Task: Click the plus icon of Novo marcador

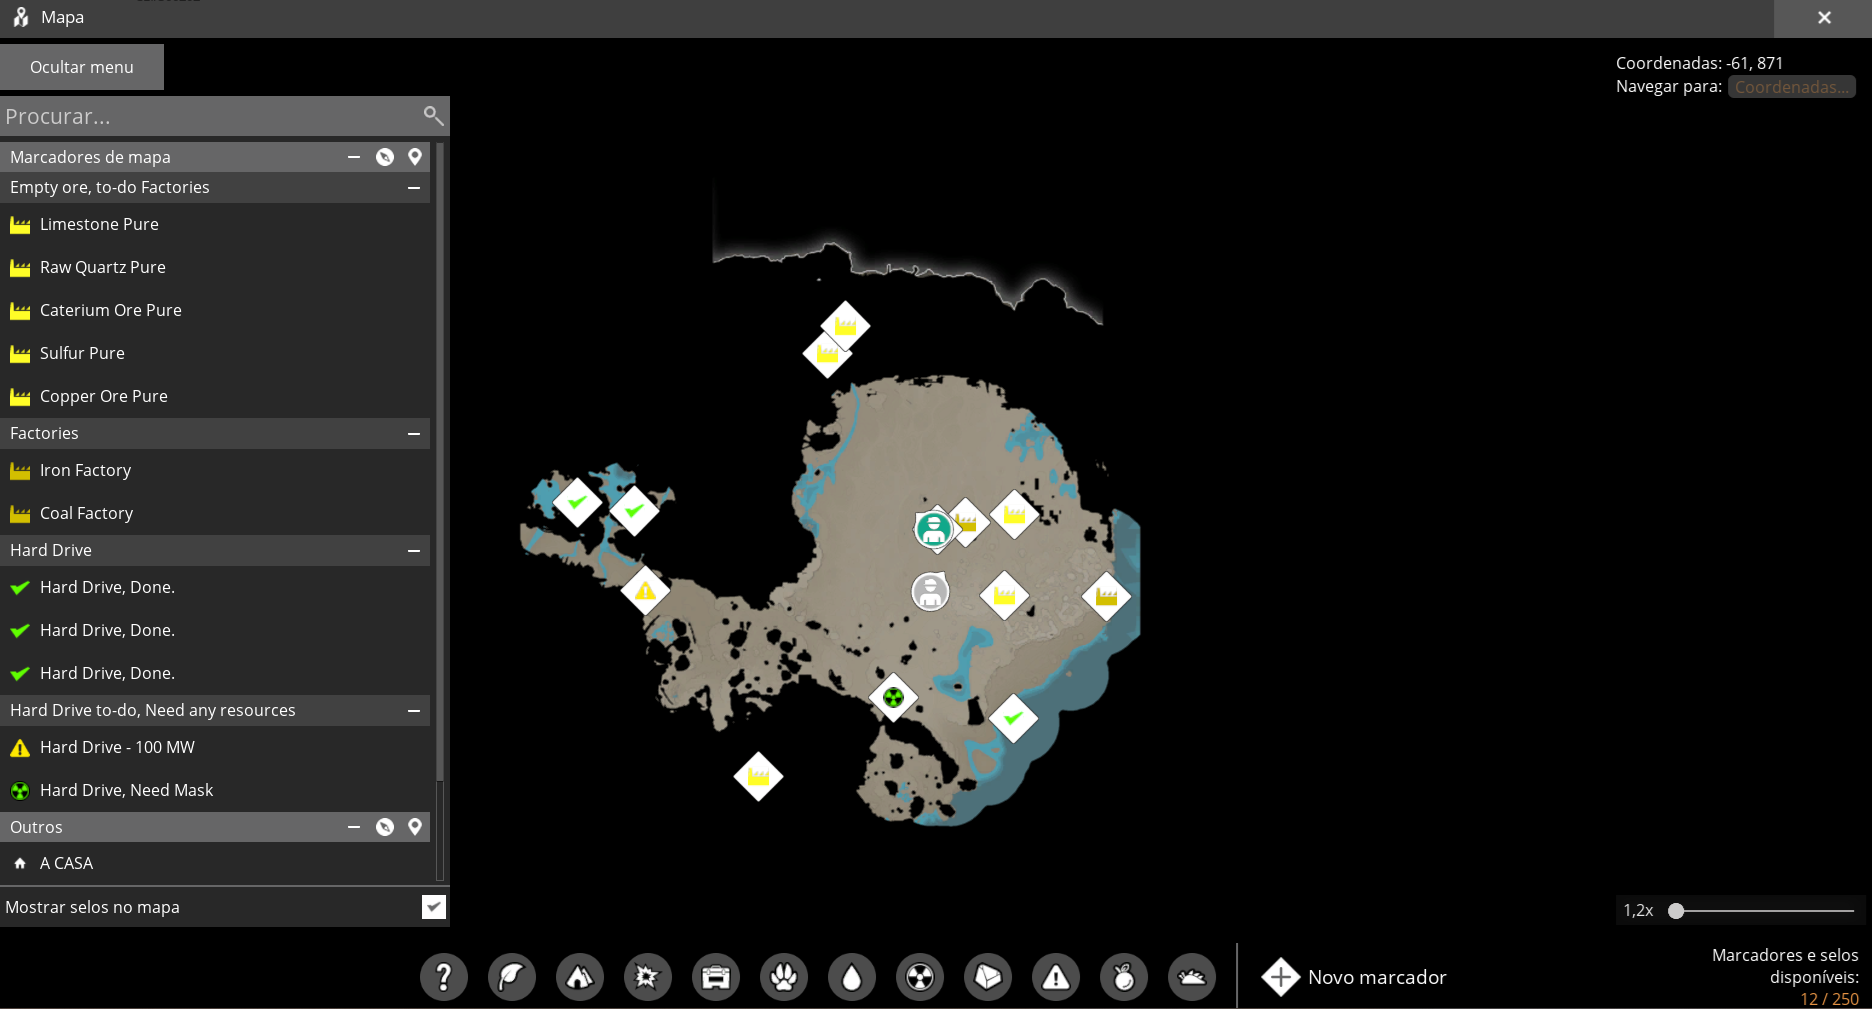Action: (x=1280, y=977)
